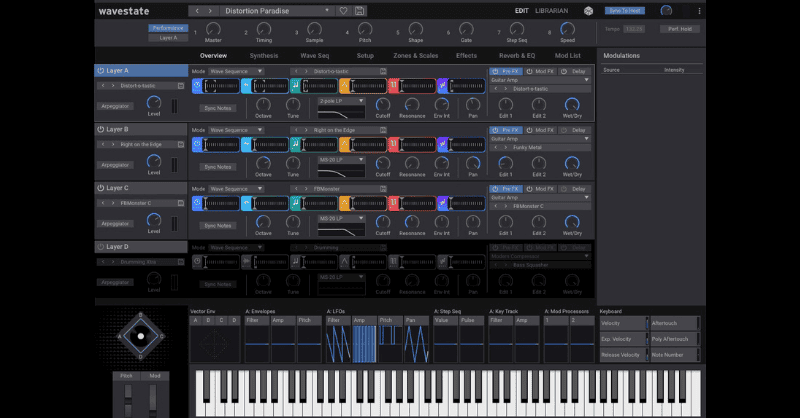Save the Distort-o-tastic wave sequence preset
Viewport: 800px width, 418px height.
383,71
